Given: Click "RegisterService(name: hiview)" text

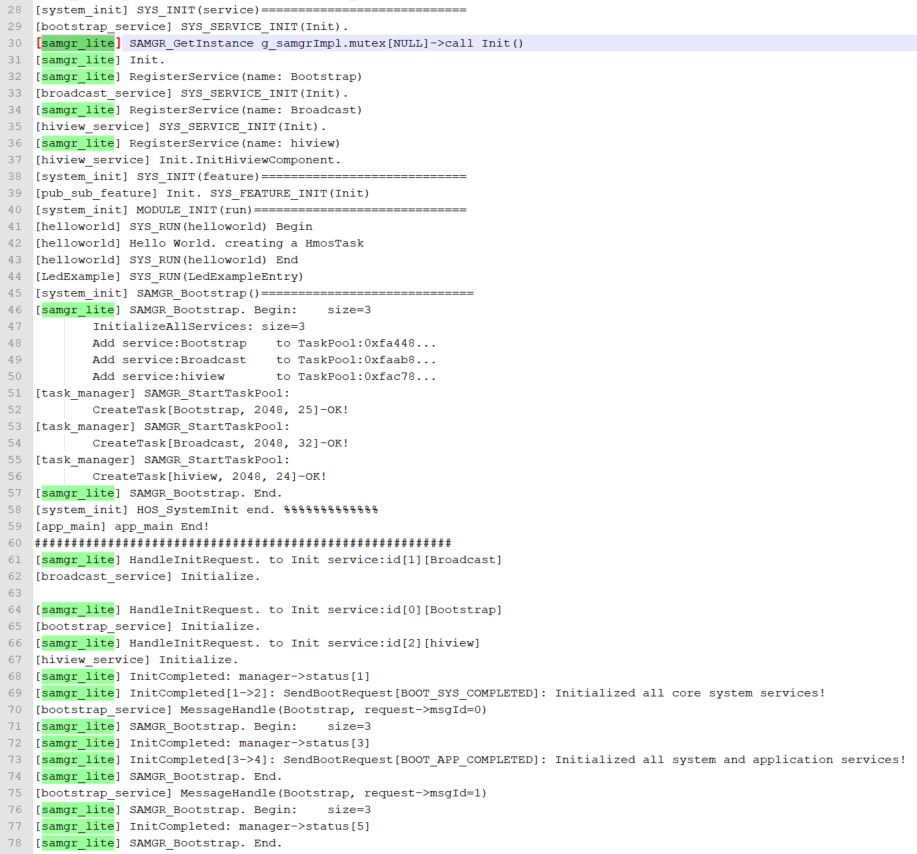Looking at the screenshot, I should coord(234,143).
